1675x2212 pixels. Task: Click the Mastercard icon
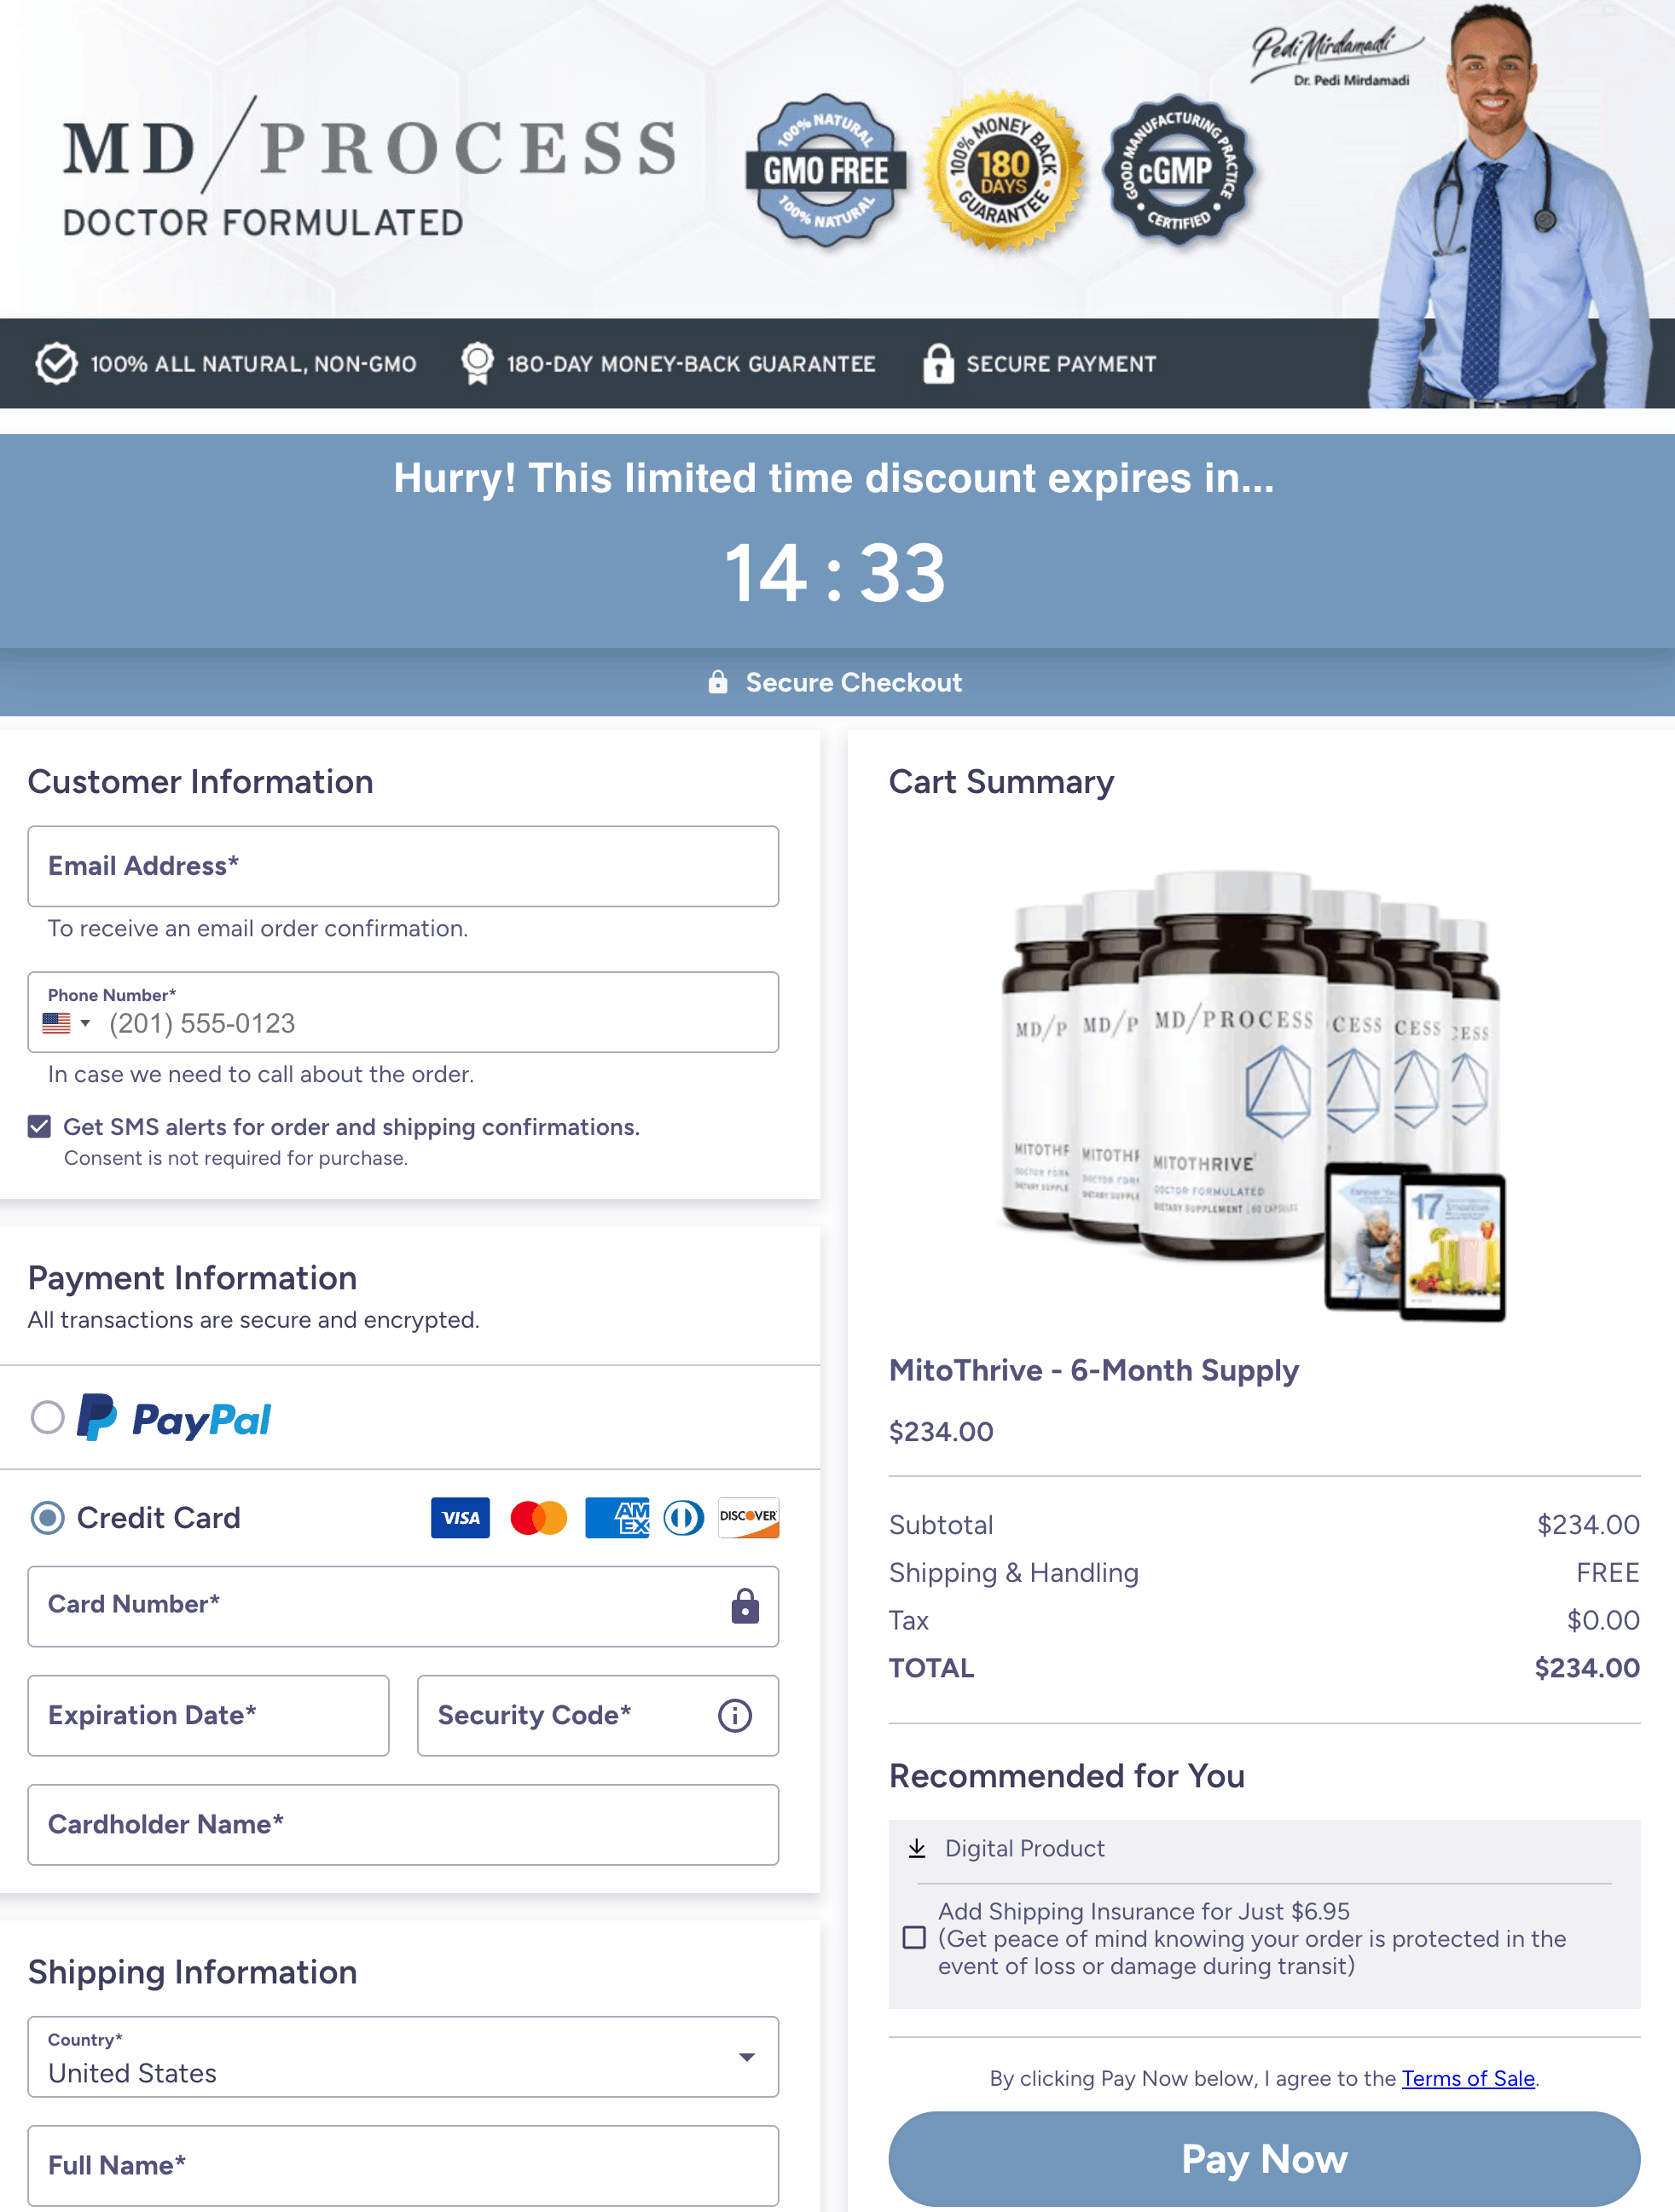[x=538, y=1517]
